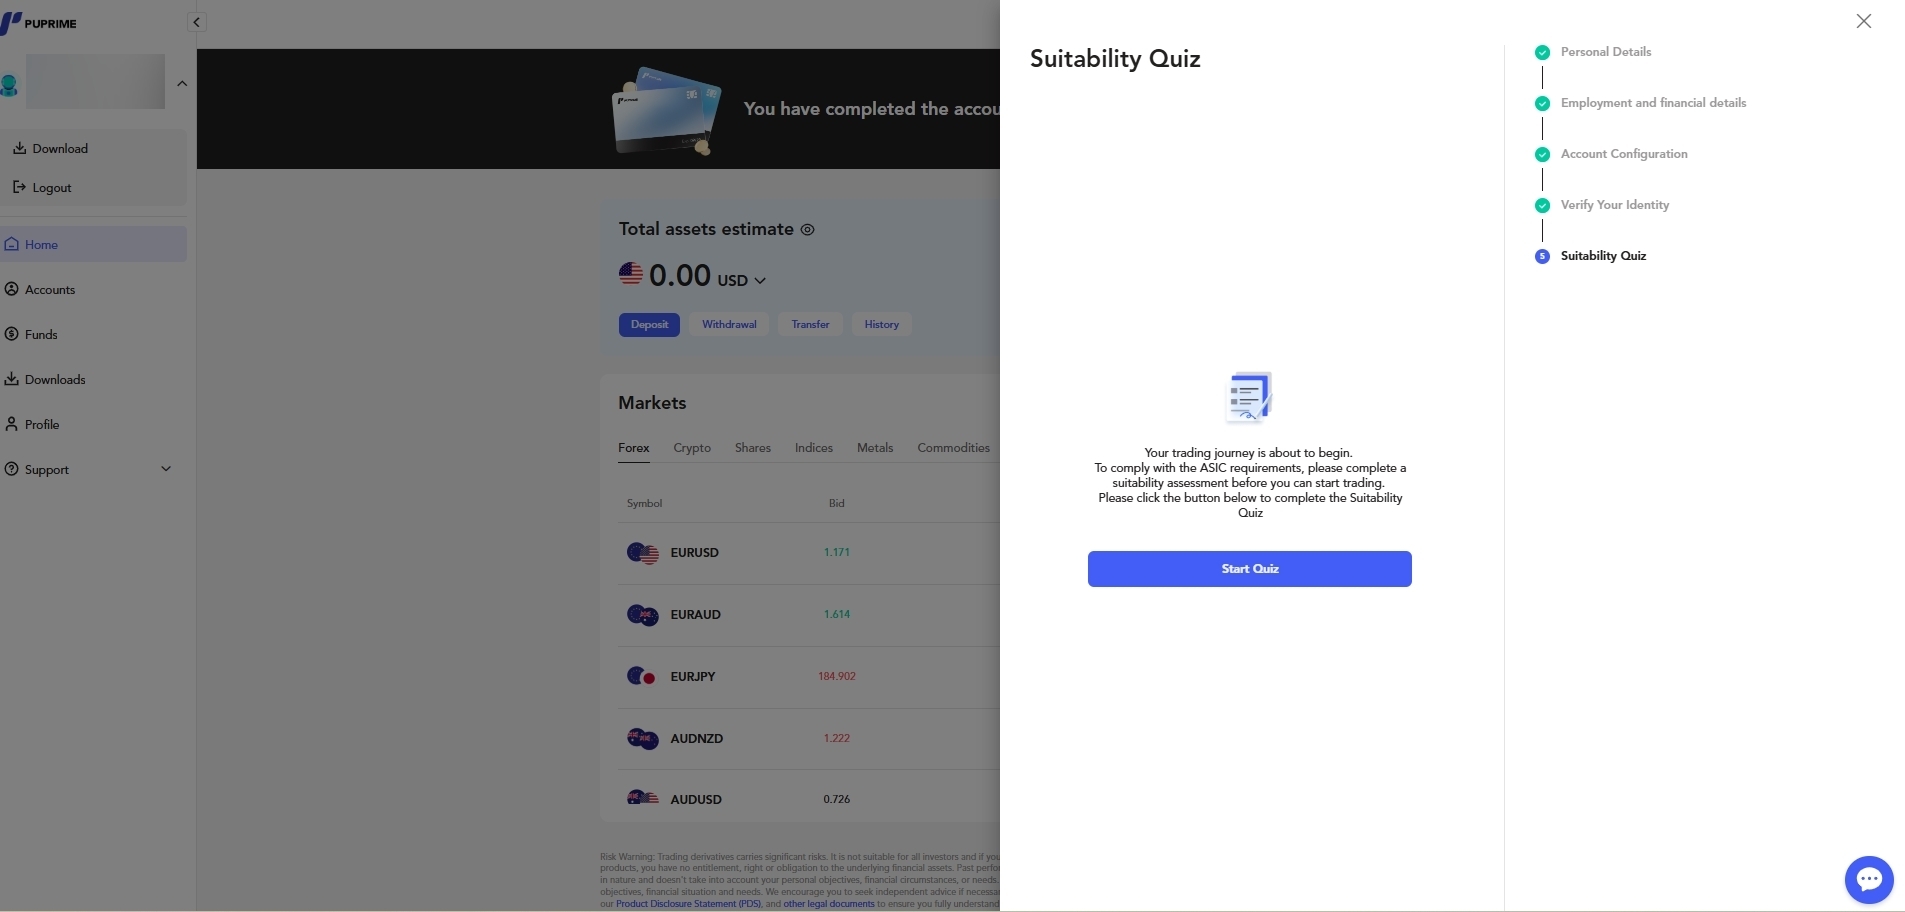Click the Logout icon
The height and width of the screenshot is (912, 1905).
[x=19, y=187]
